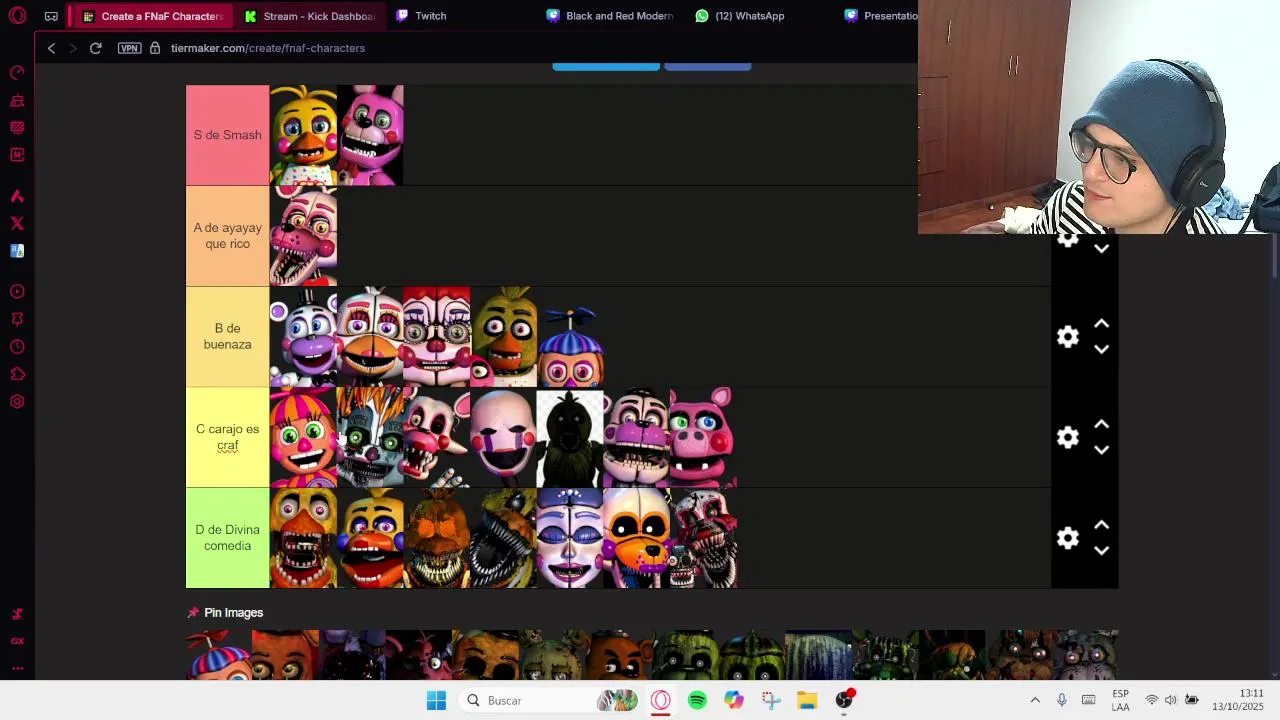The width and height of the screenshot is (1280, 720).
Task: Open OBS Studio from the taskbar
Action: (844, 701)
